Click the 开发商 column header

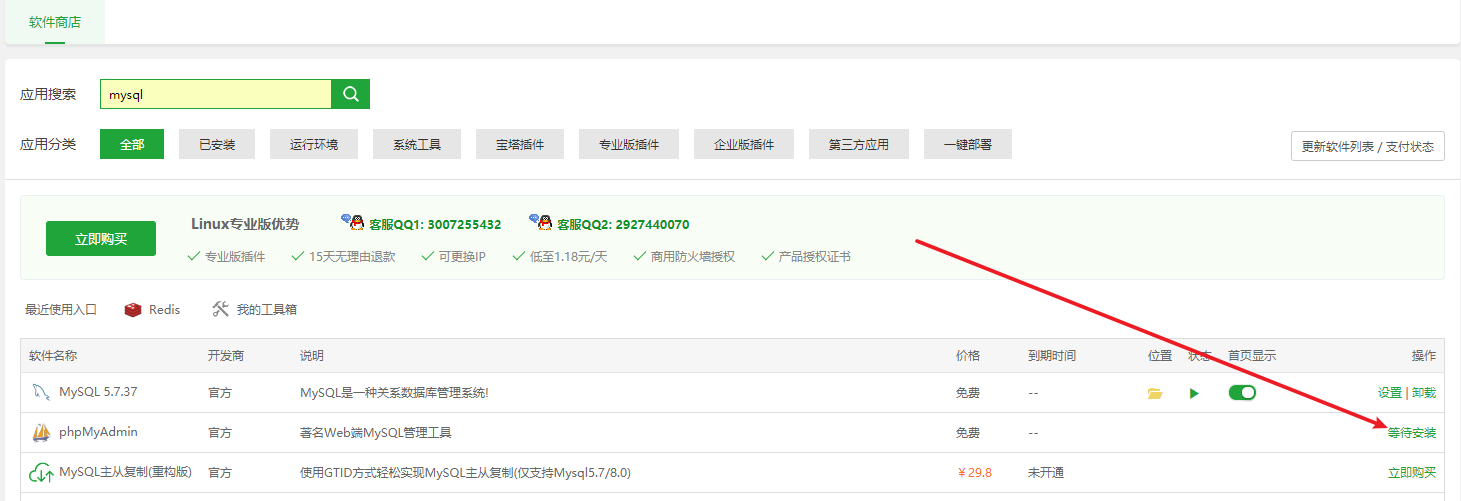point(226,356)
